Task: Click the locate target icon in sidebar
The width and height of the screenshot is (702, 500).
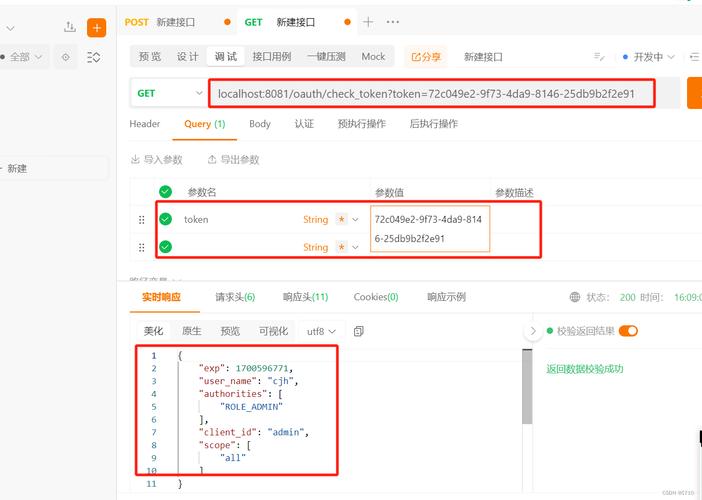Action: (x=66, y=57)
